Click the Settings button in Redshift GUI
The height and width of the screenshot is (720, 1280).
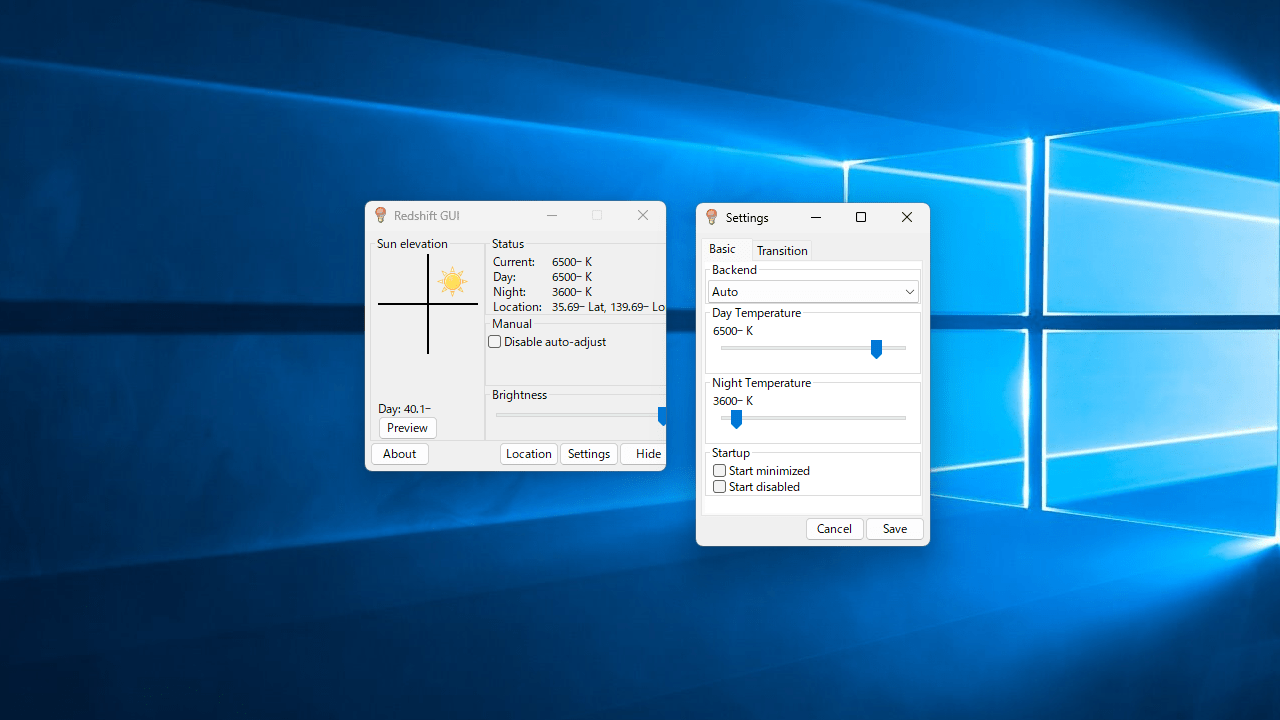pyautogui.click(x=589, y=454)
